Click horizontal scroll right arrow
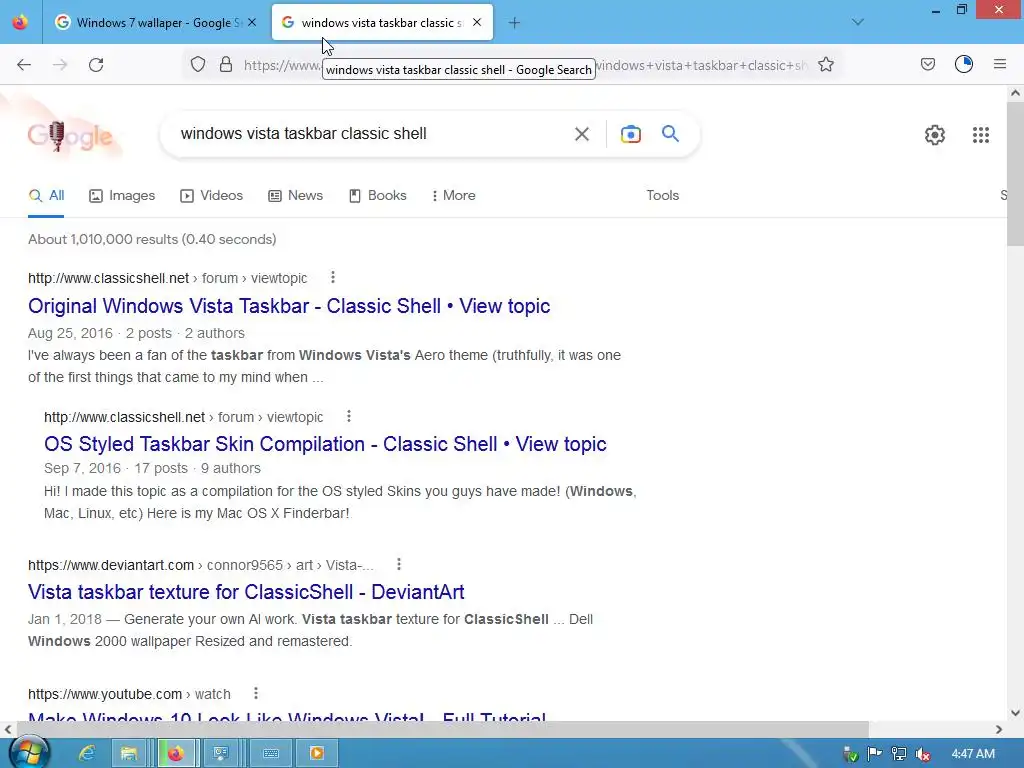This screenshot has height=768, width=1024. [x=999, y=729]
